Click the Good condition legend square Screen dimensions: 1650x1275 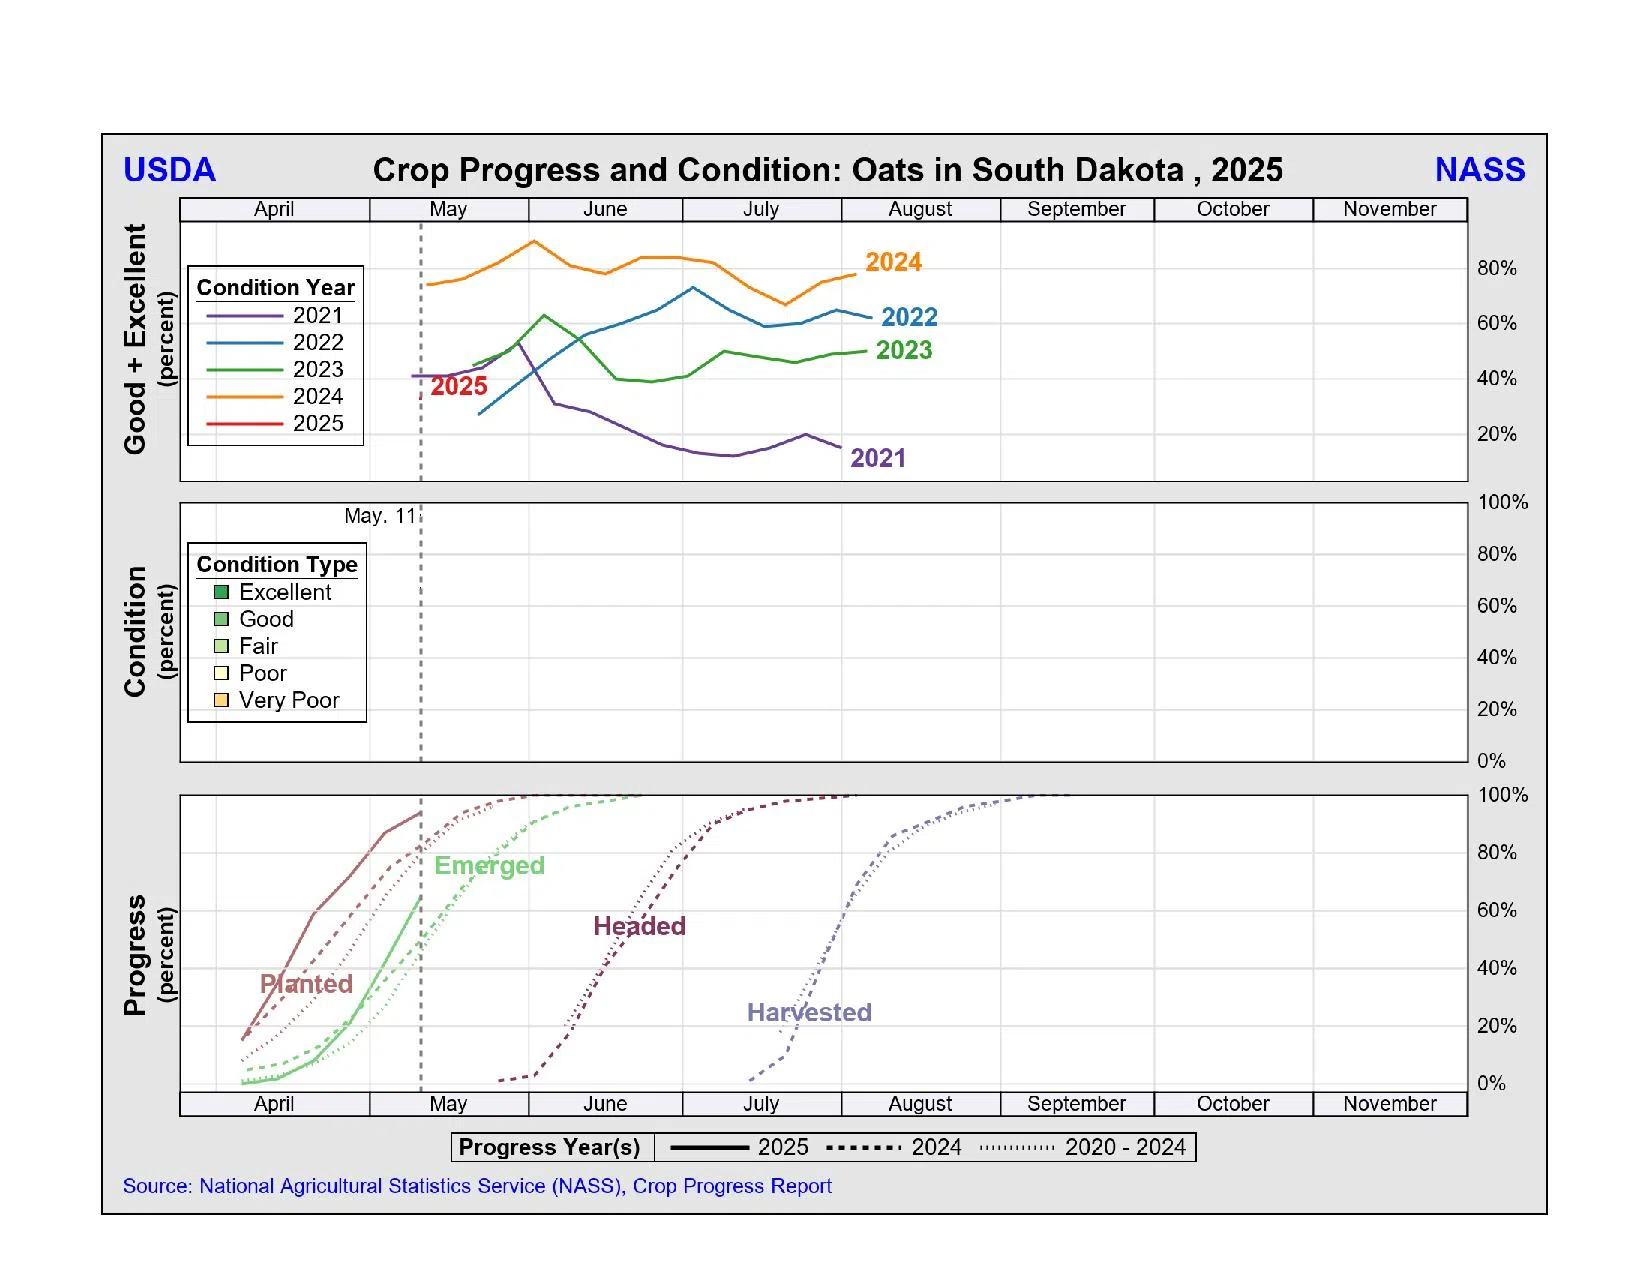[221, 619]
